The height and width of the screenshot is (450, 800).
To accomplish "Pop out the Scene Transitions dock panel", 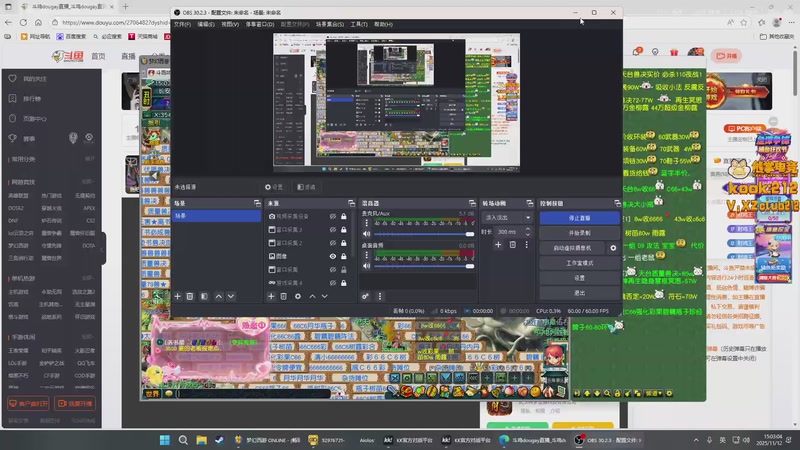I will click(530, 204).
